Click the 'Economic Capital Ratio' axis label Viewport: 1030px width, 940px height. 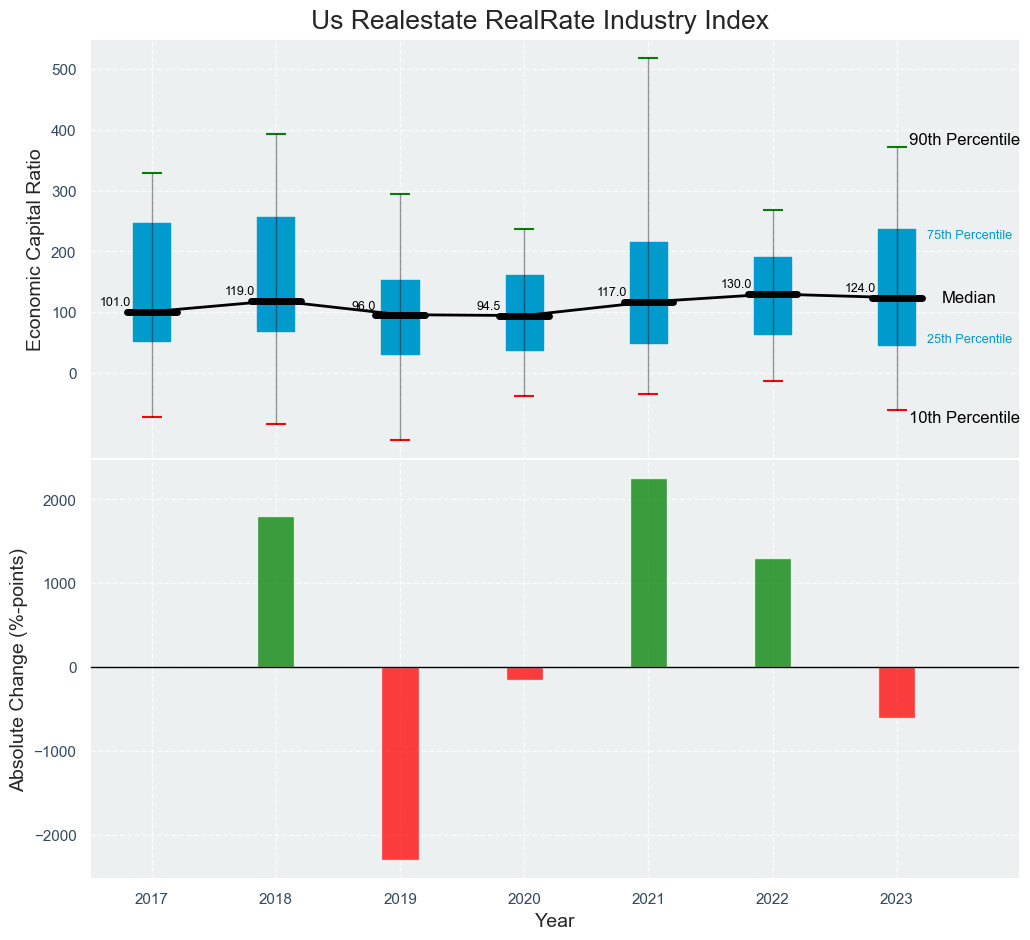tap(34, 250)
